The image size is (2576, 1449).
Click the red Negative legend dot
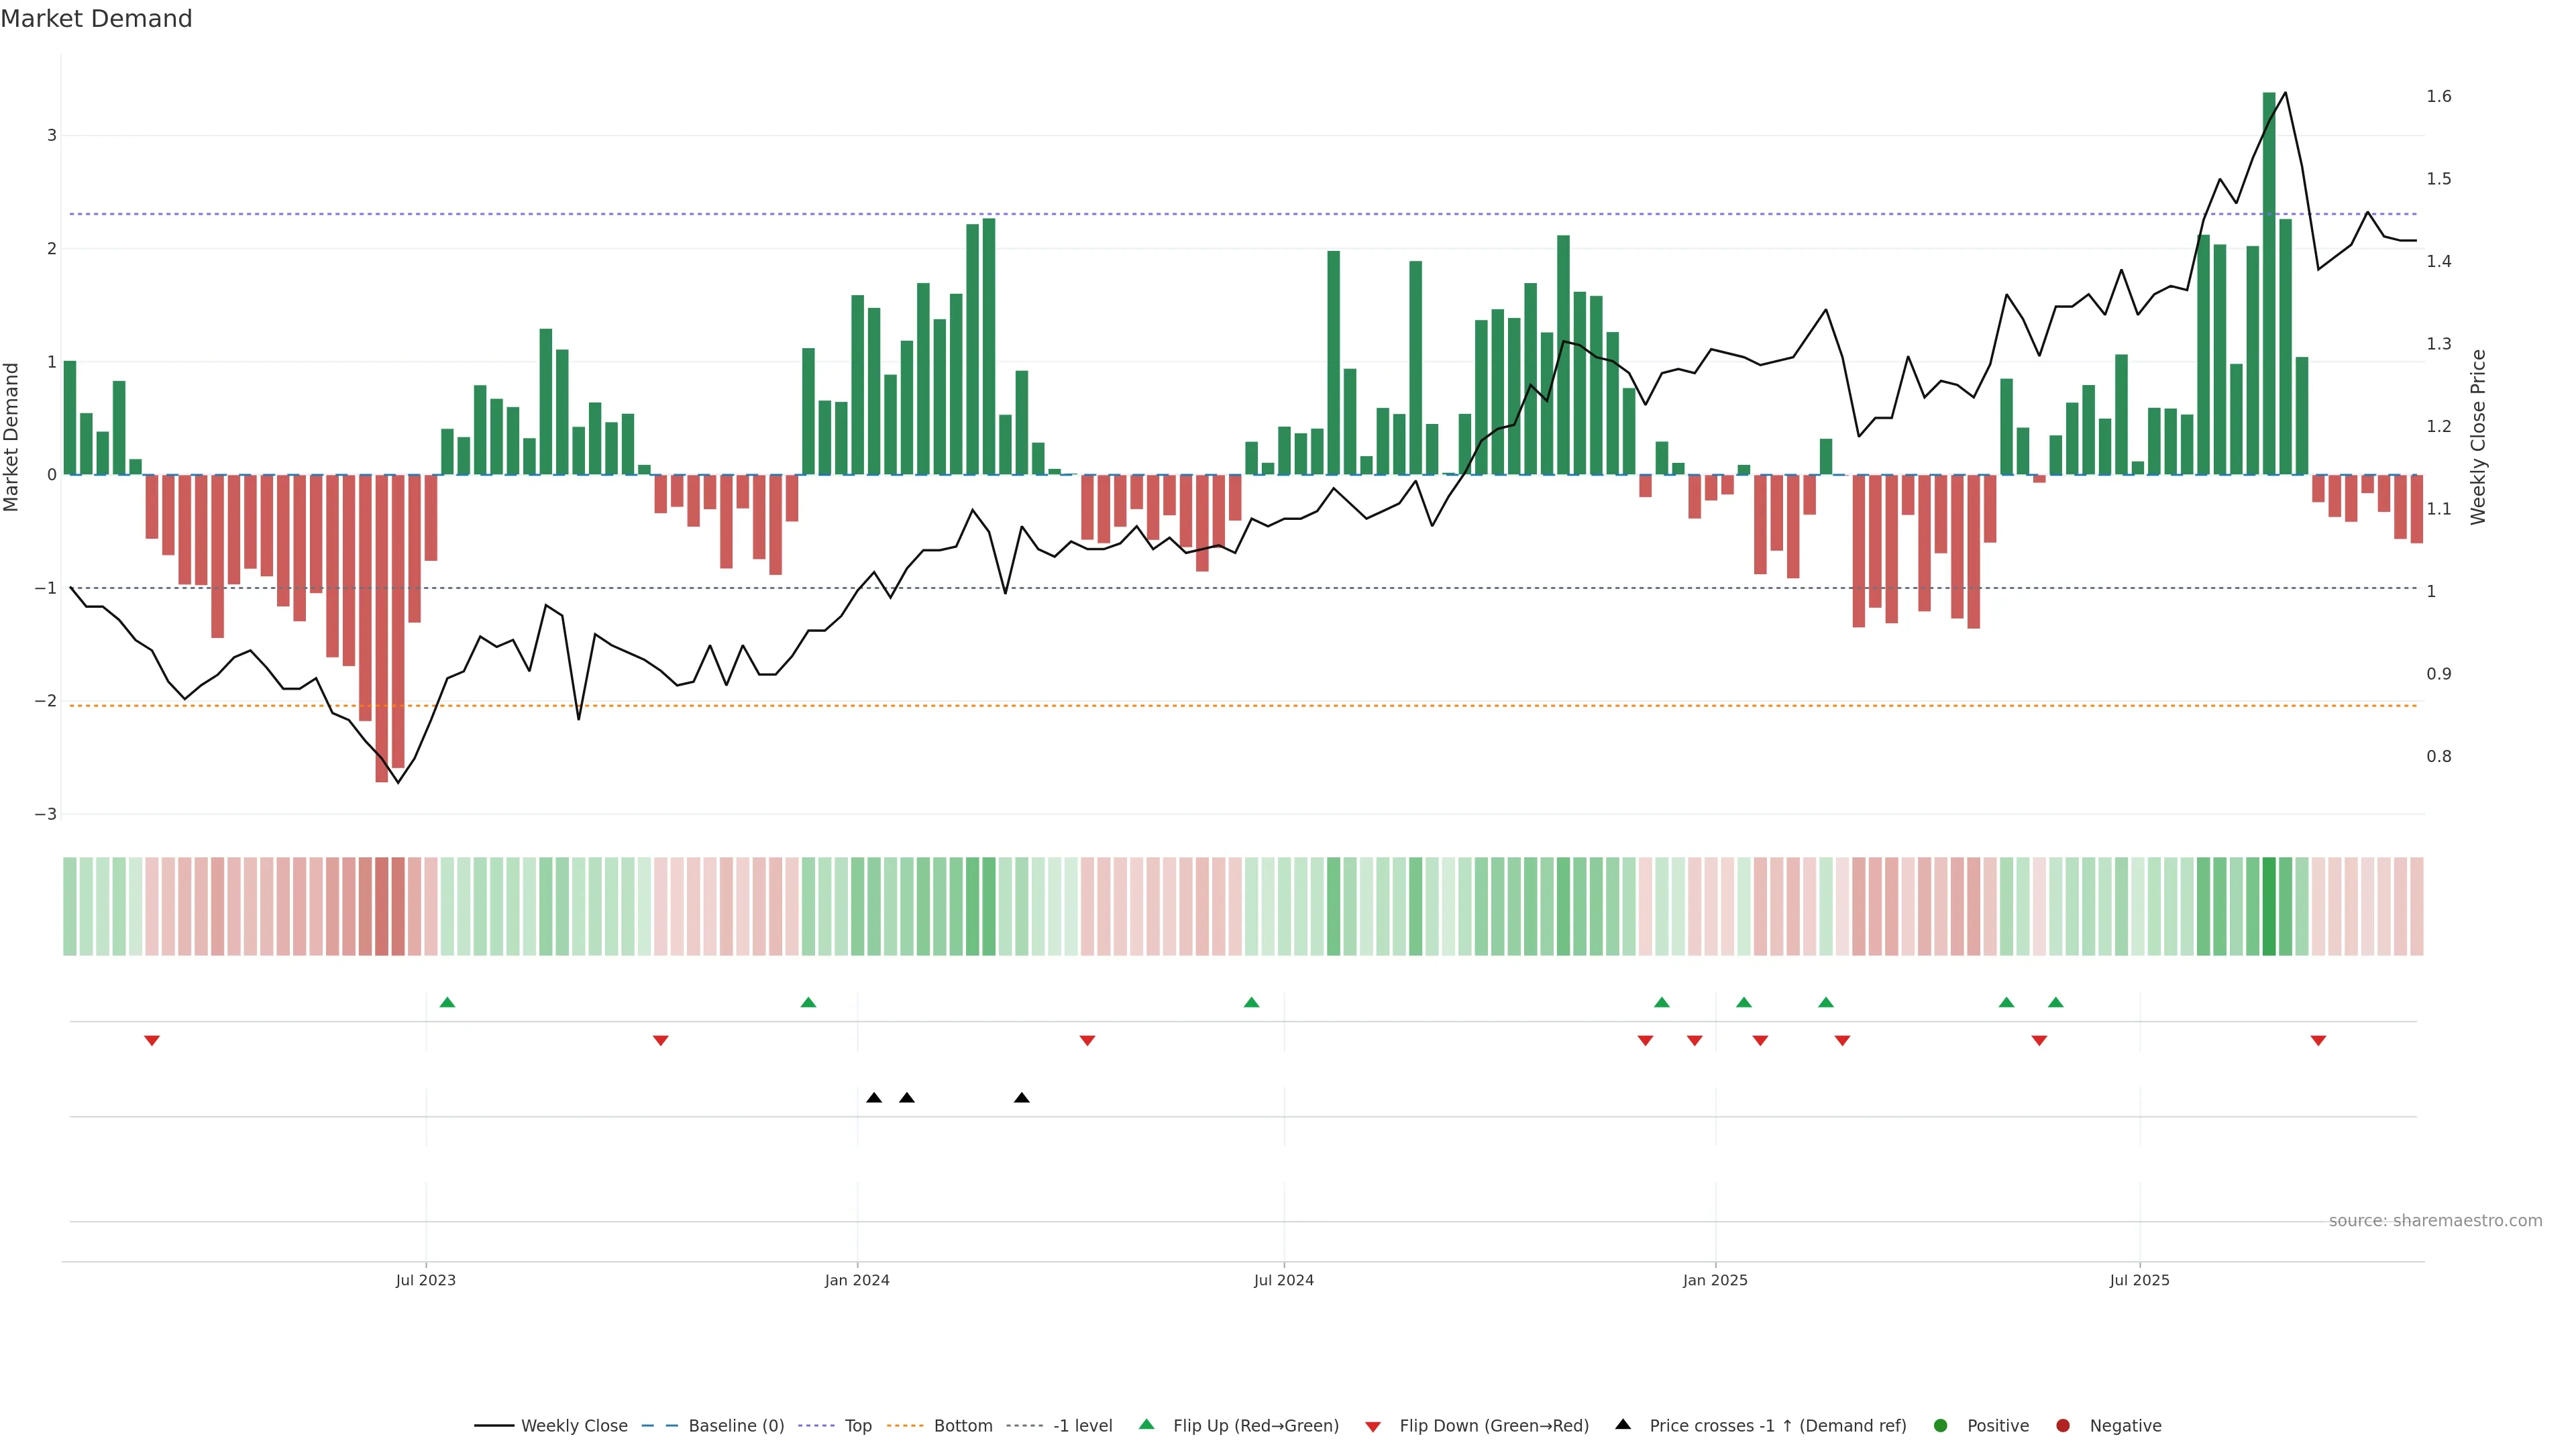(x=2063, y=1426)
